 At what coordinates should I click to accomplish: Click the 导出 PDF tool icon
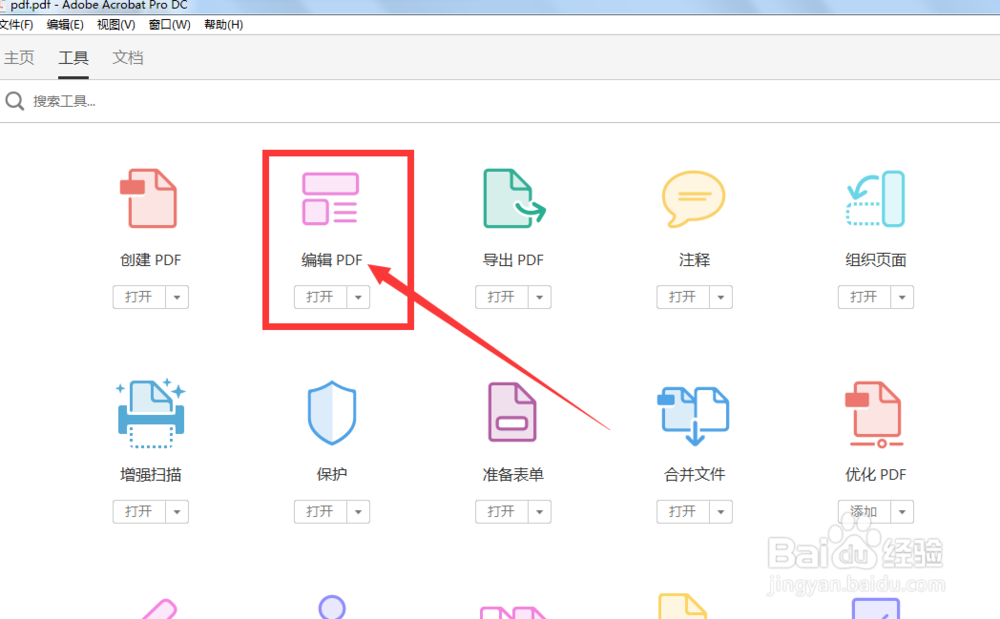click(512, 199)
